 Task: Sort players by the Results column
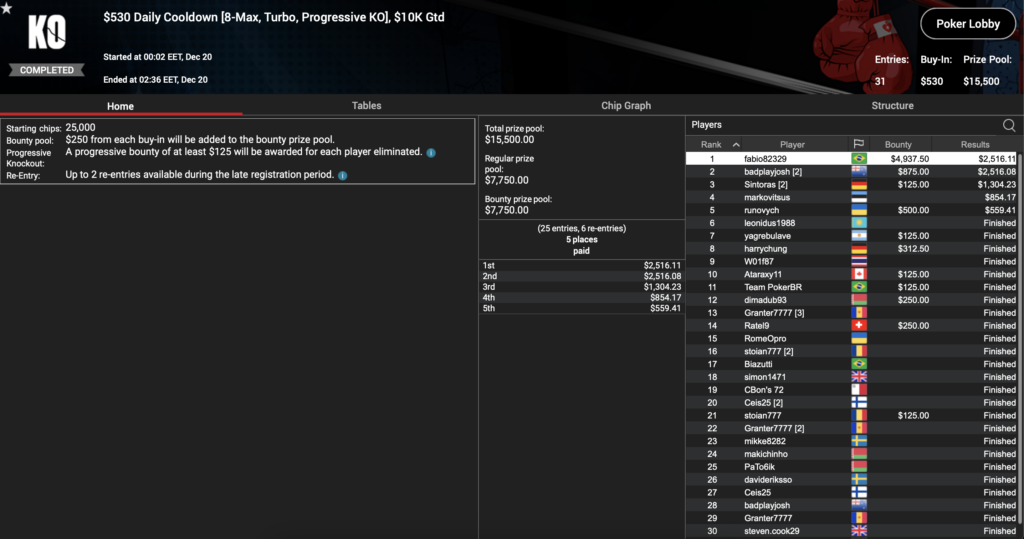pyautogui.click(x=975, y=145)
